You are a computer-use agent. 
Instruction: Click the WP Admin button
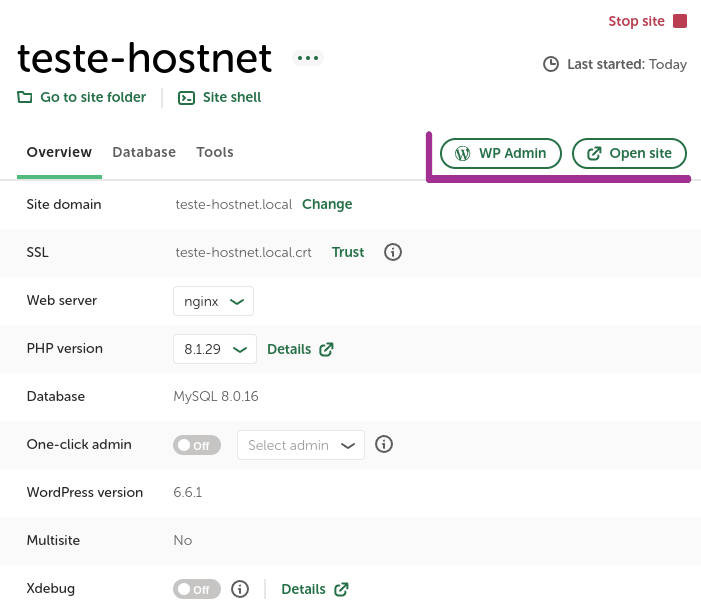coord(501,153)
